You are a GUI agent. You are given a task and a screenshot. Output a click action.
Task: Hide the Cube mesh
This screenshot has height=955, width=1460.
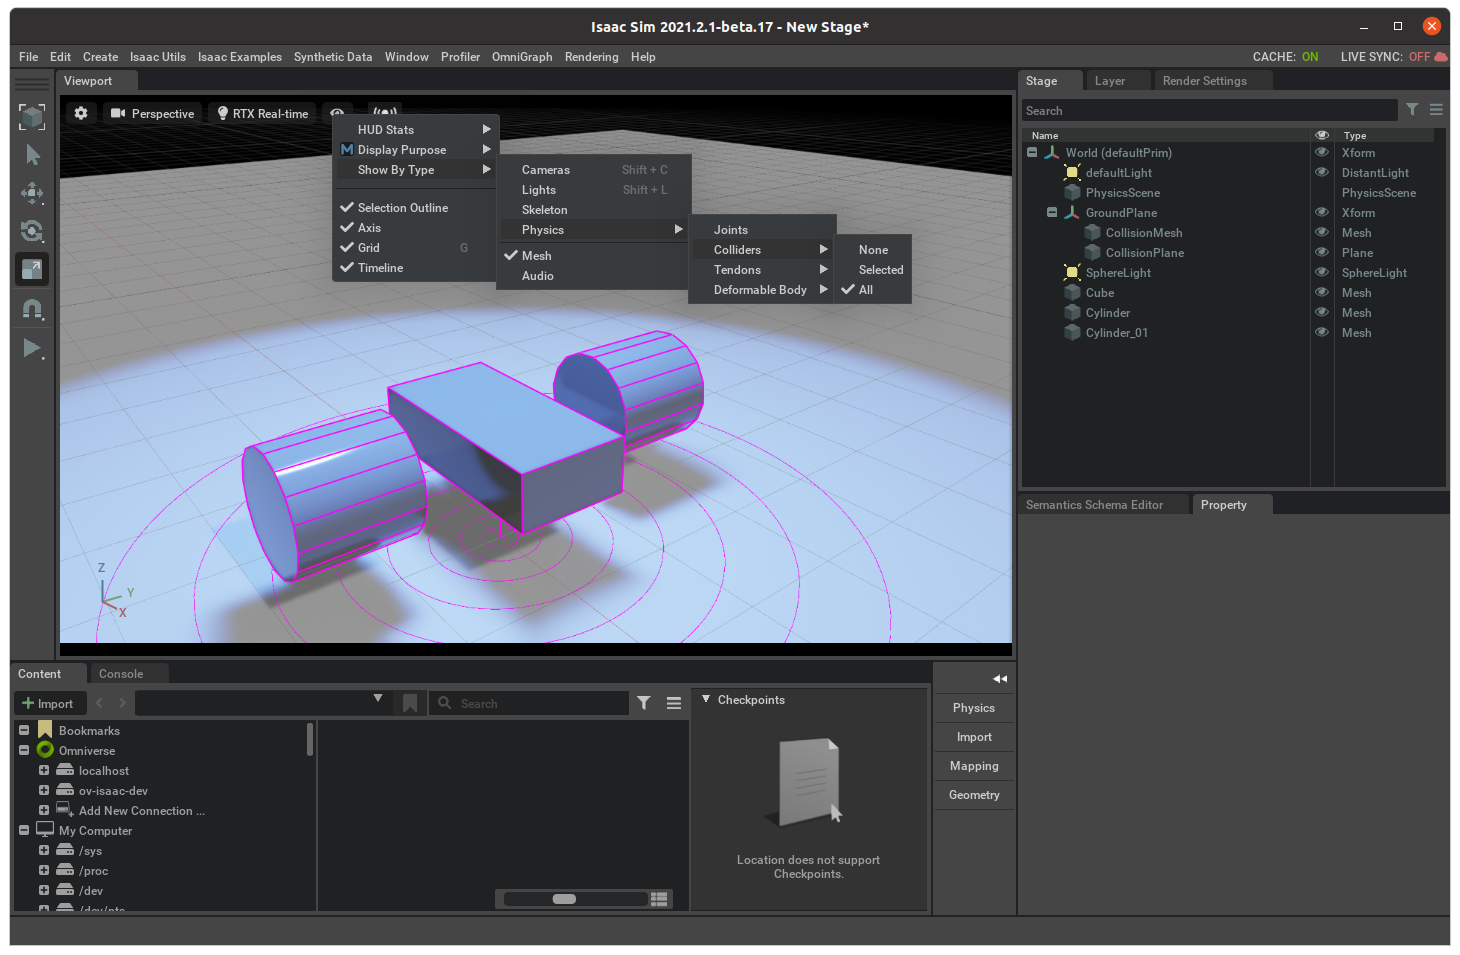(x=1322, y=292)
